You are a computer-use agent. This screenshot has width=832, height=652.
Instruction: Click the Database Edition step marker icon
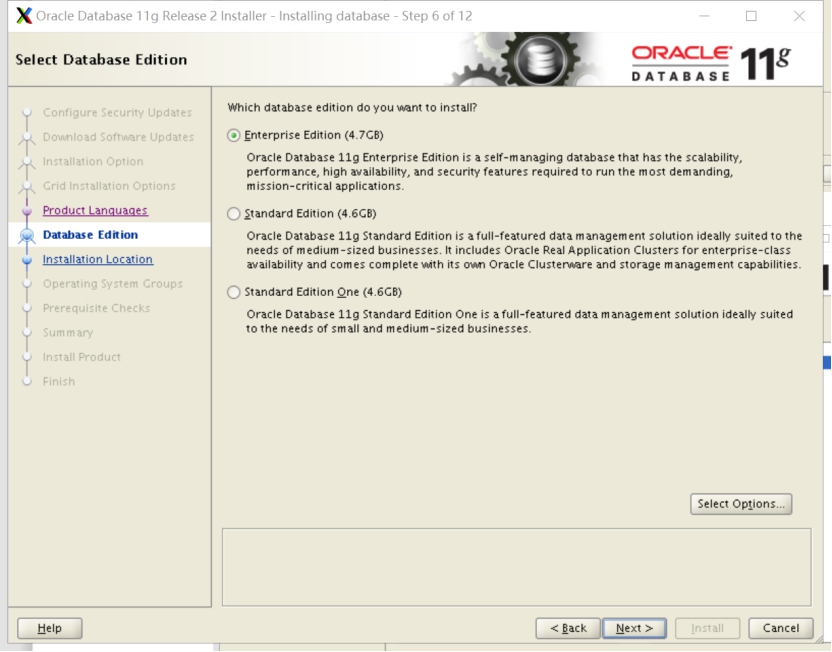tap(27, 235)
